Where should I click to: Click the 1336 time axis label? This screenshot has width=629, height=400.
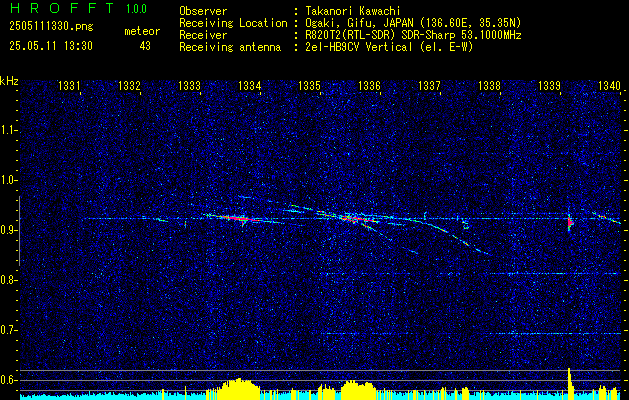click(x=369, y=85)
